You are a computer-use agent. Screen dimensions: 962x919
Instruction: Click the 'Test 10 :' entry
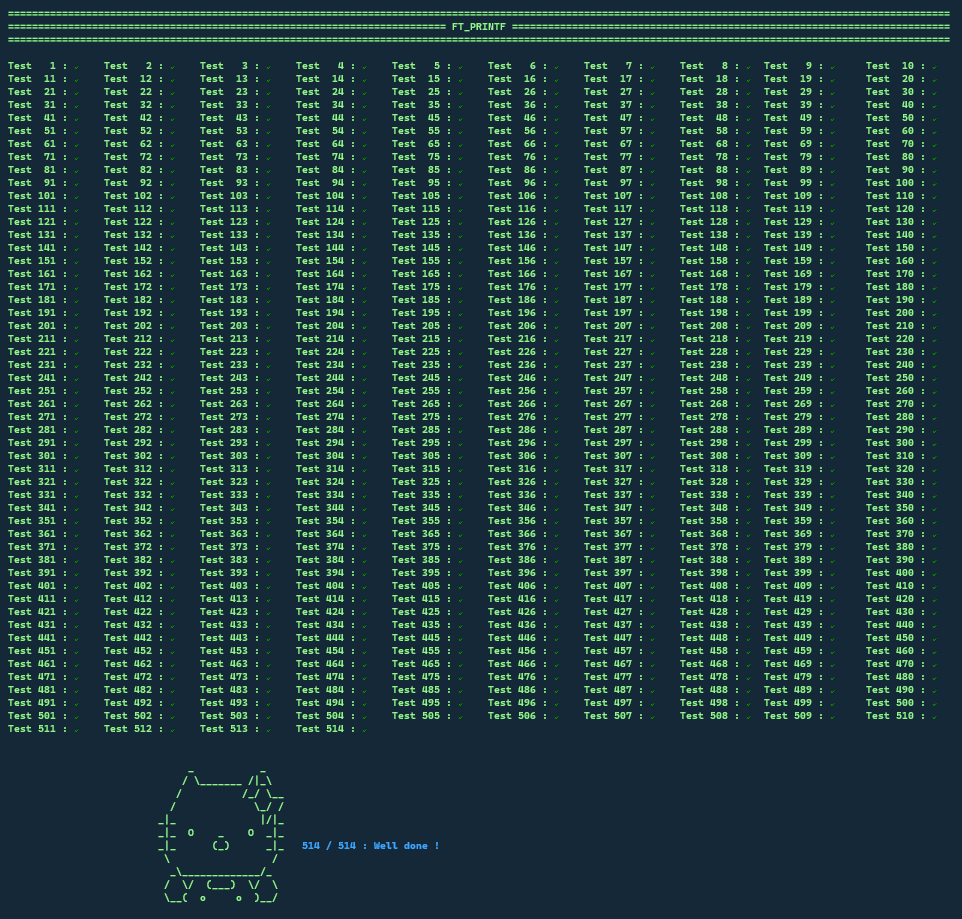[895, 66]
